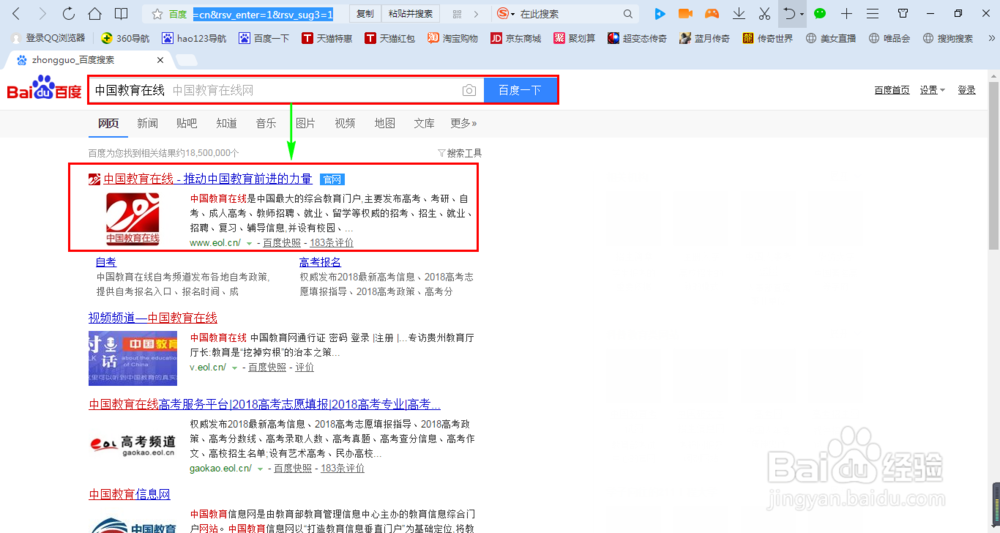Open the reading mode book icon
The image size is (1000, 533).
(x=121, y=13)
